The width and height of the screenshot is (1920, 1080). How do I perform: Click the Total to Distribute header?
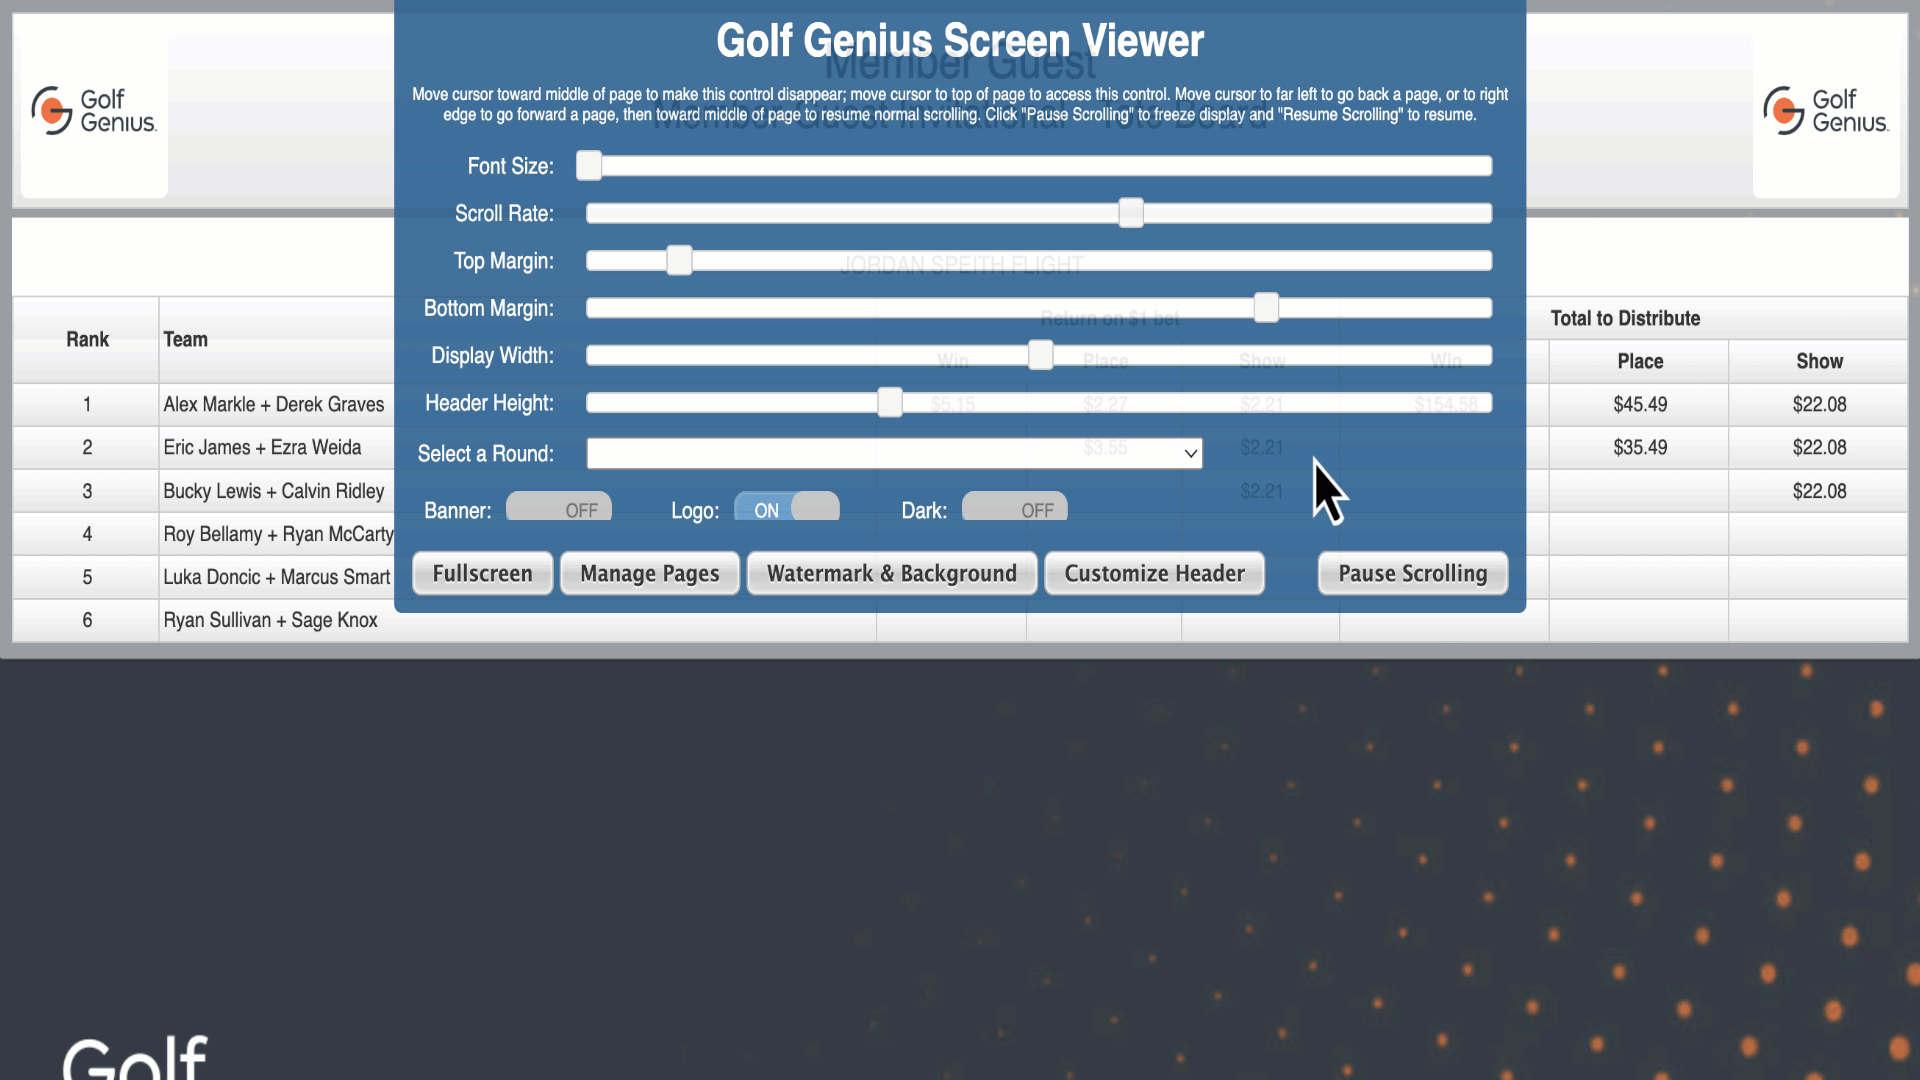coord(1625,318)
